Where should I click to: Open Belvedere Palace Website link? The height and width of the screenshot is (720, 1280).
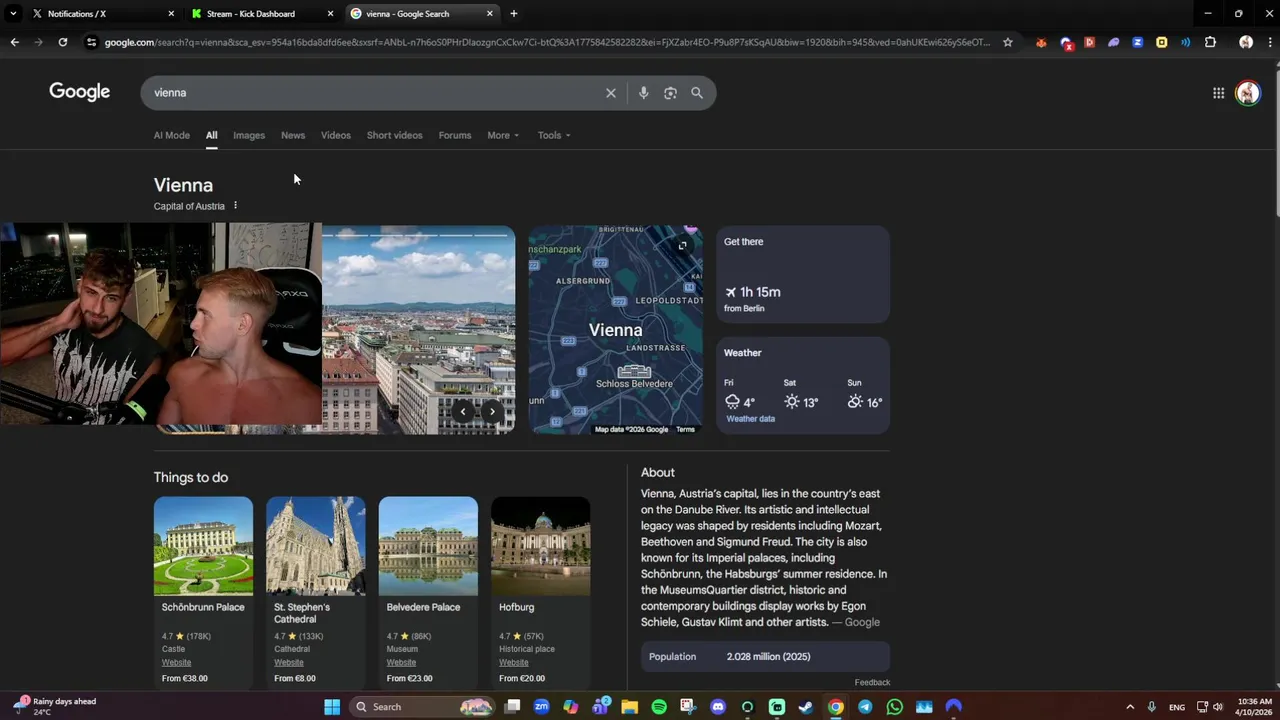[401, 662]
